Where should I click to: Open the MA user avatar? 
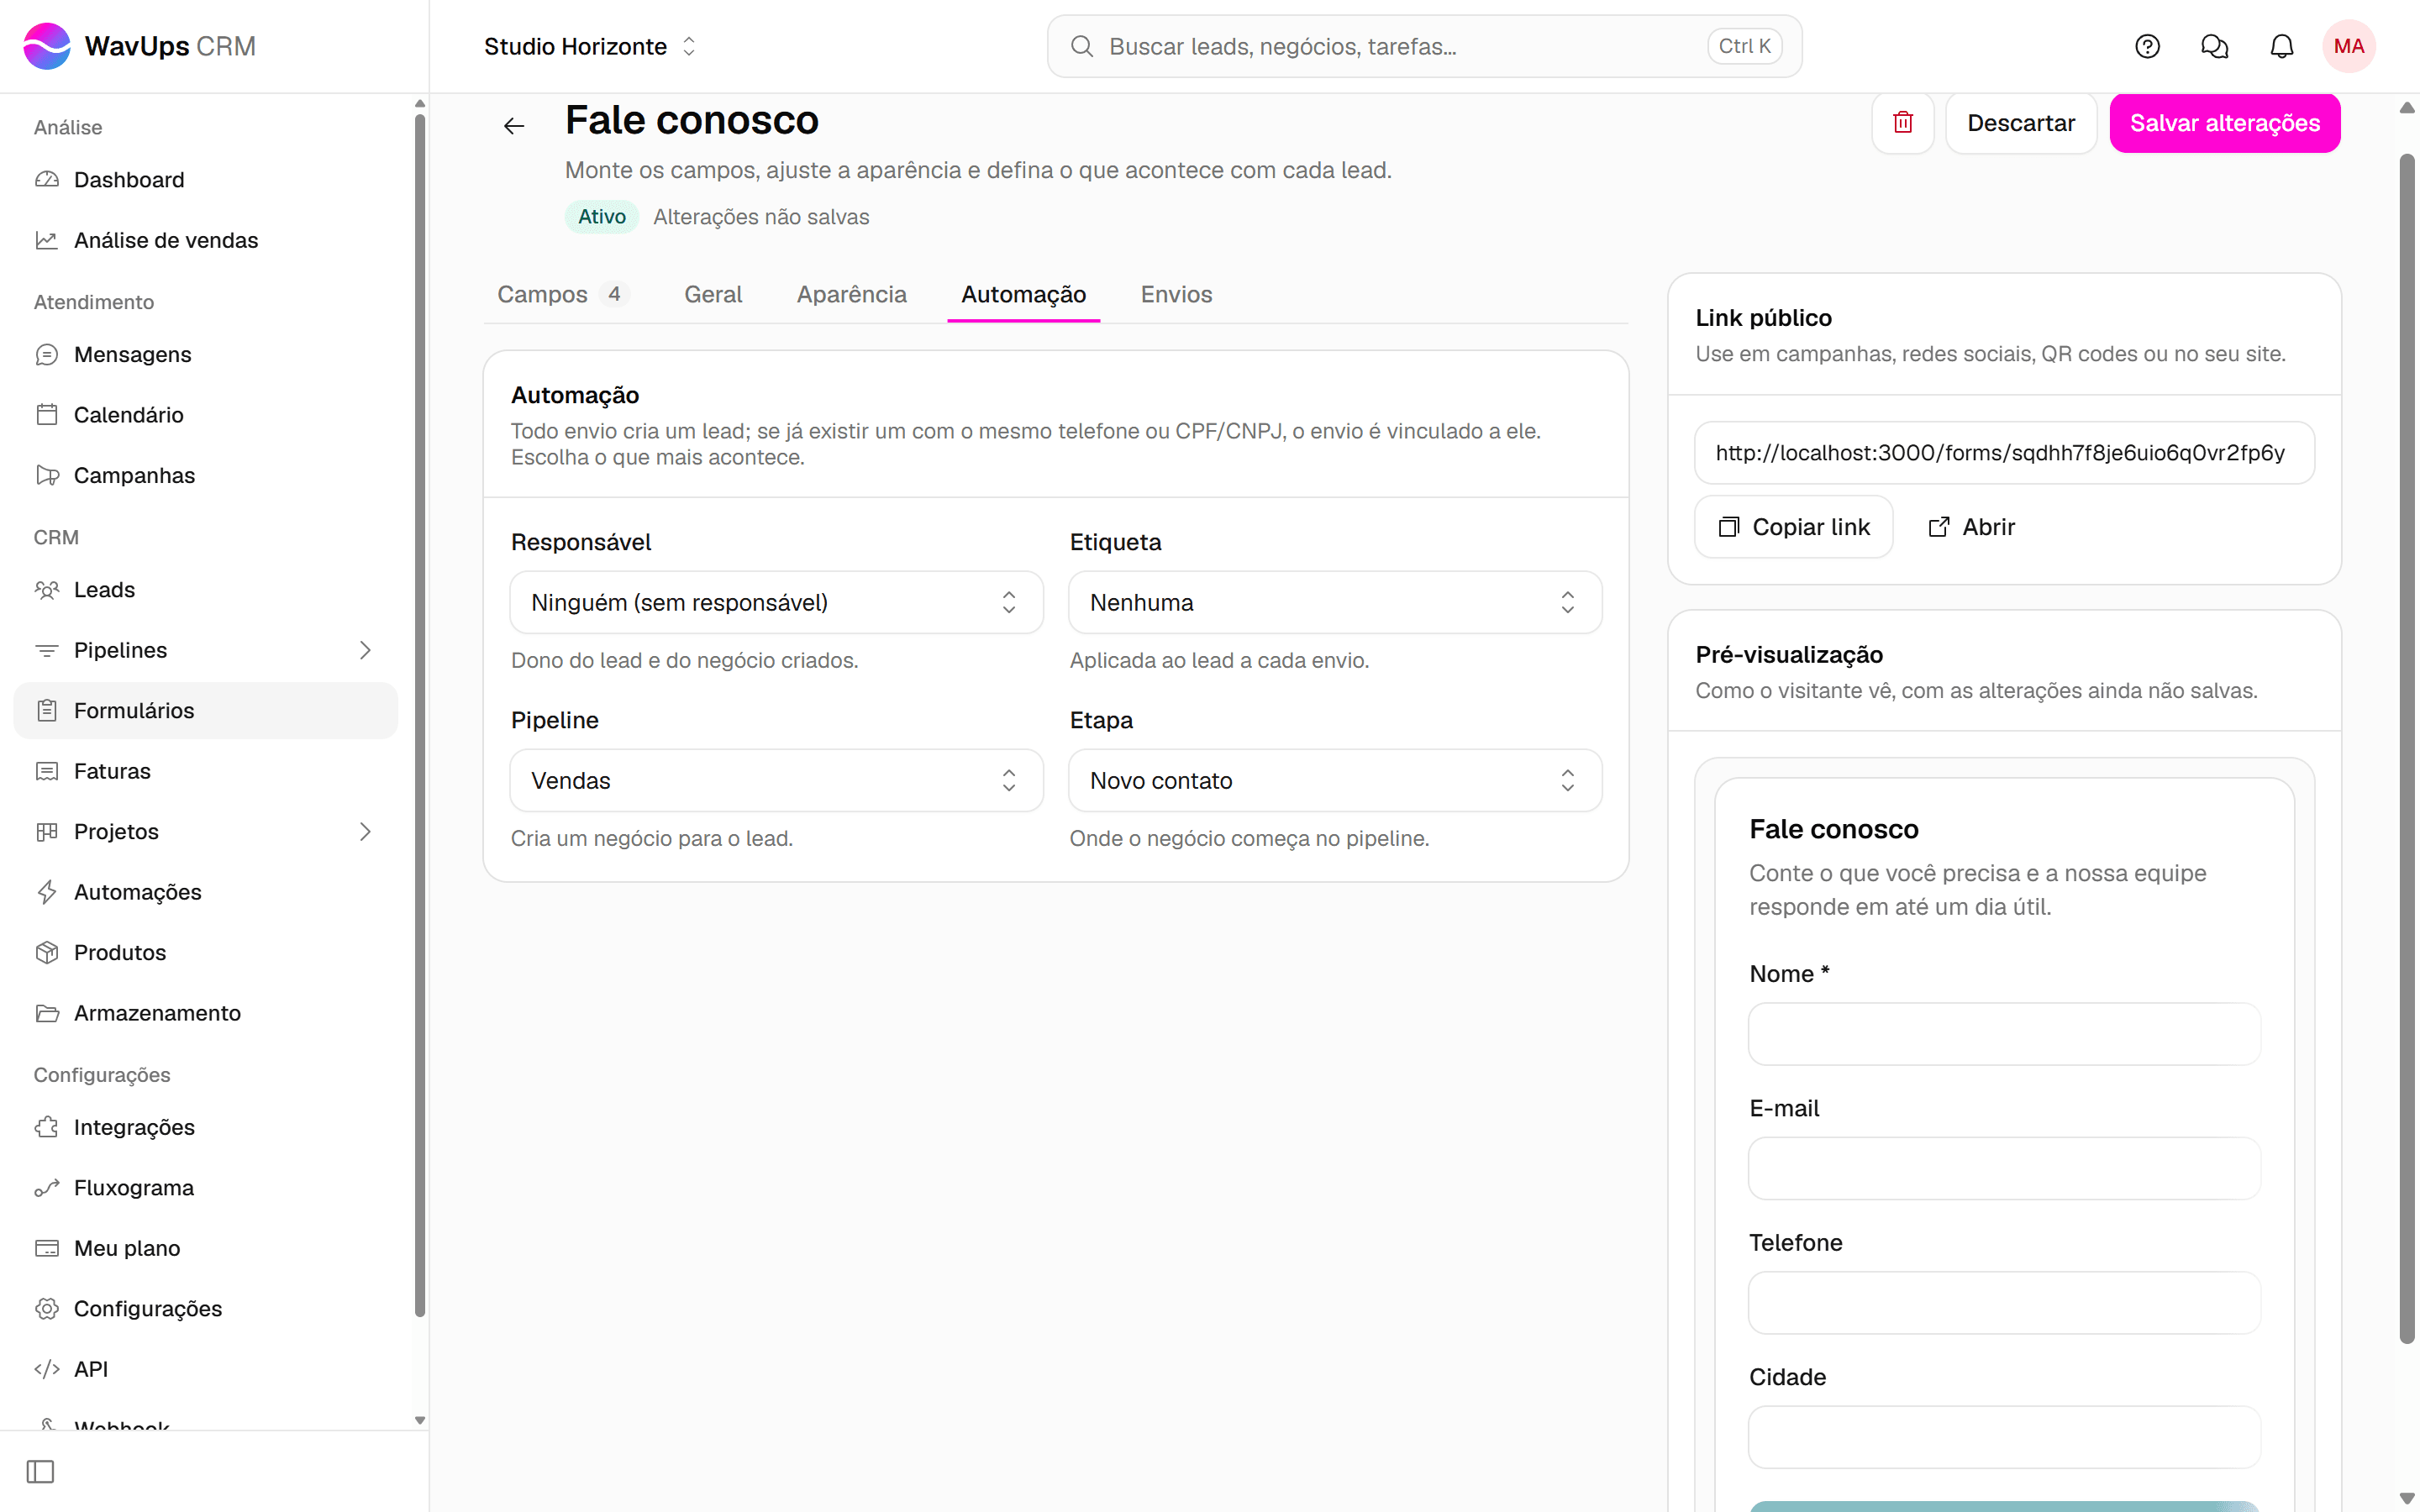coord(2348,46)
